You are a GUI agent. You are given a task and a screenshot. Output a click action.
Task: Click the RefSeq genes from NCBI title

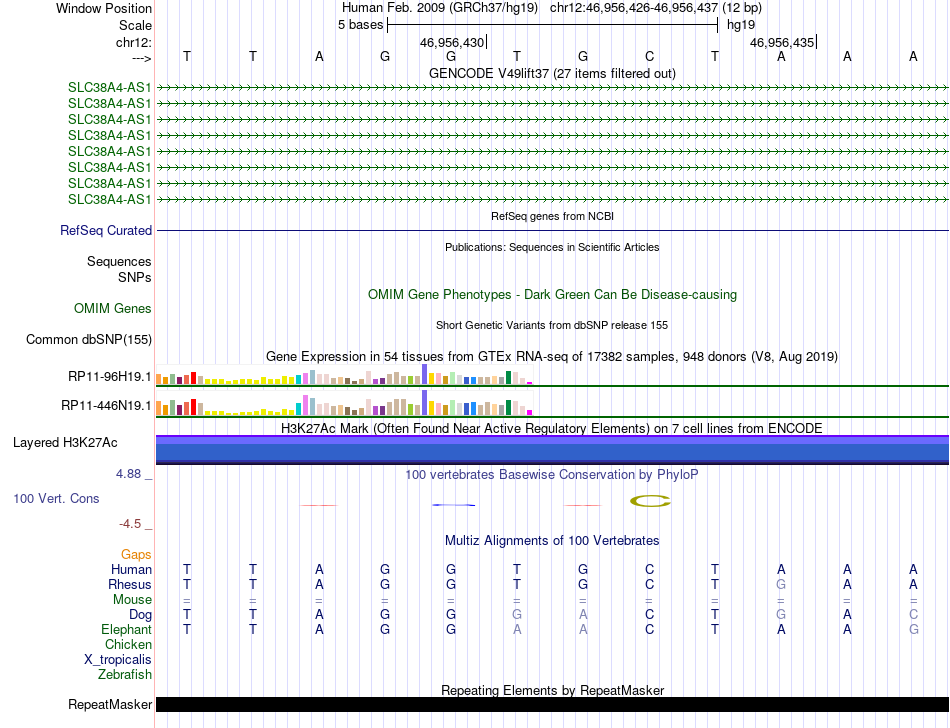coord(553,216)
